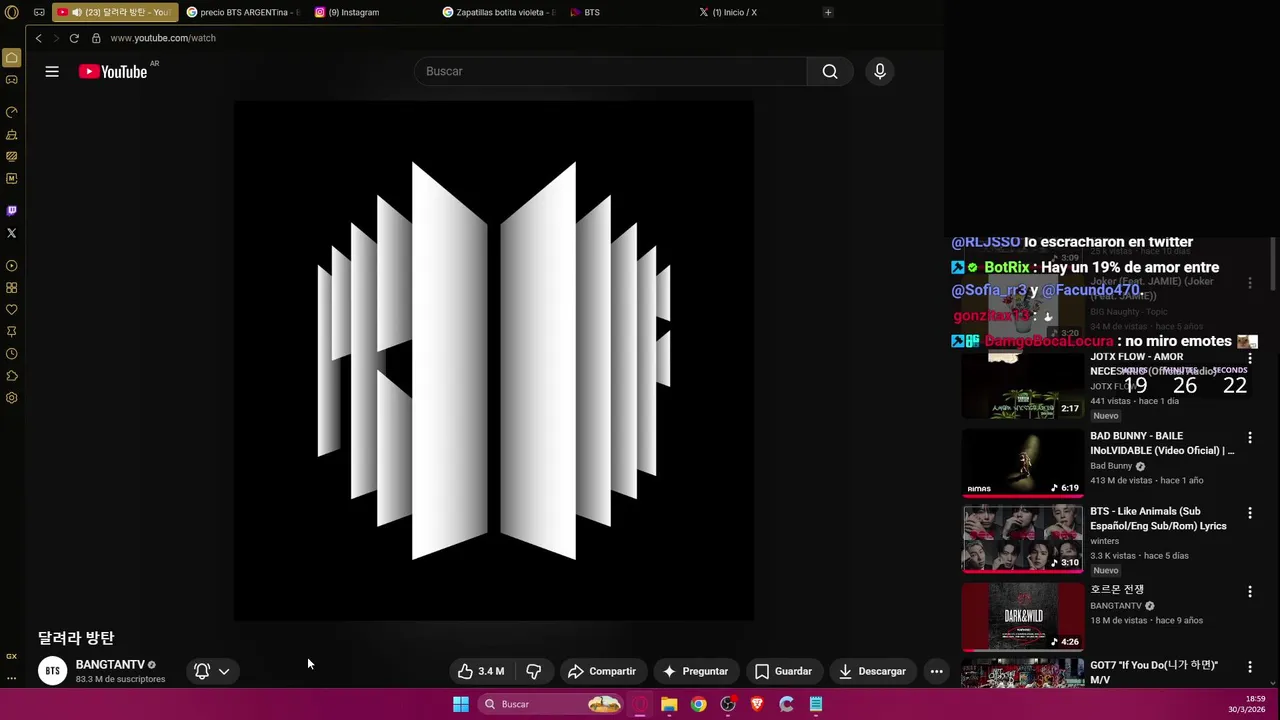Start voice search with microphone icon

click(x=880, y=71)
